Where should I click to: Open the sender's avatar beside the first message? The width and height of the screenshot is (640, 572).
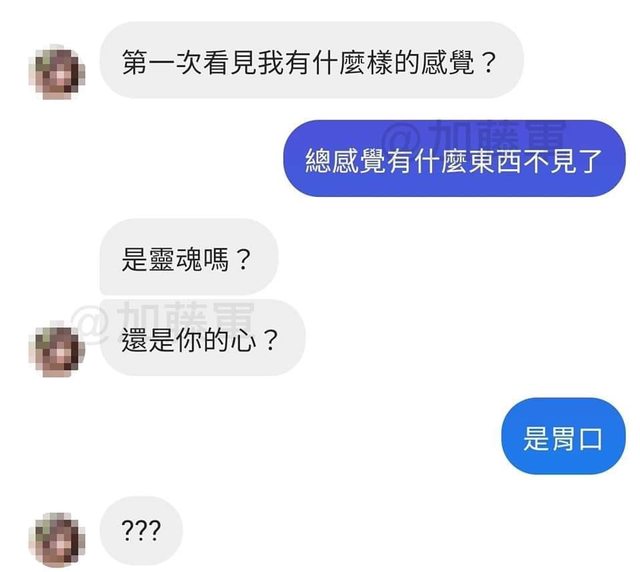click(x=57, y=72)
